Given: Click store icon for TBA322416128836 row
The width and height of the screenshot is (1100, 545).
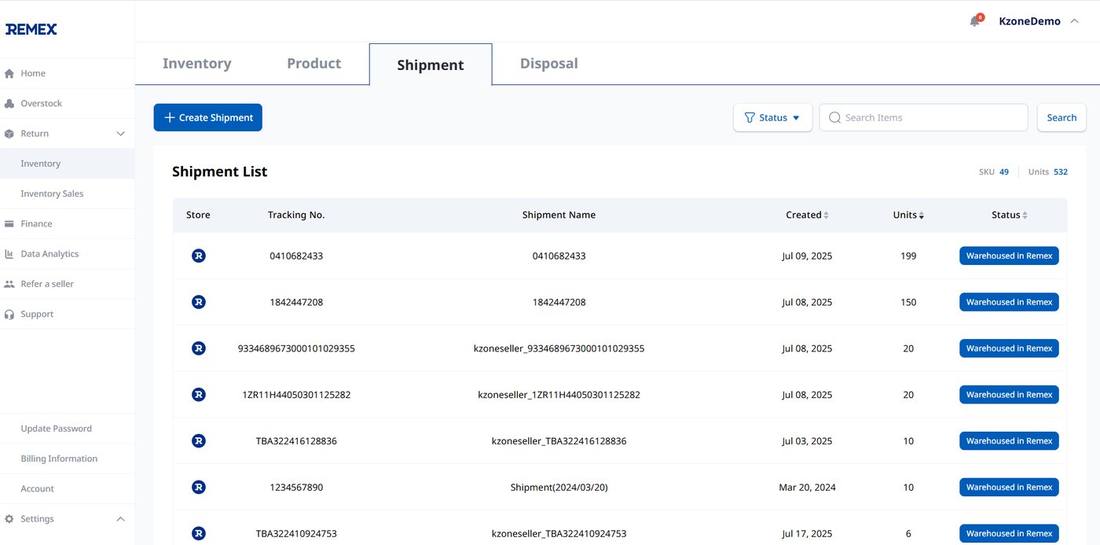Looking at the screenshot, I should (x=199, y=441).
